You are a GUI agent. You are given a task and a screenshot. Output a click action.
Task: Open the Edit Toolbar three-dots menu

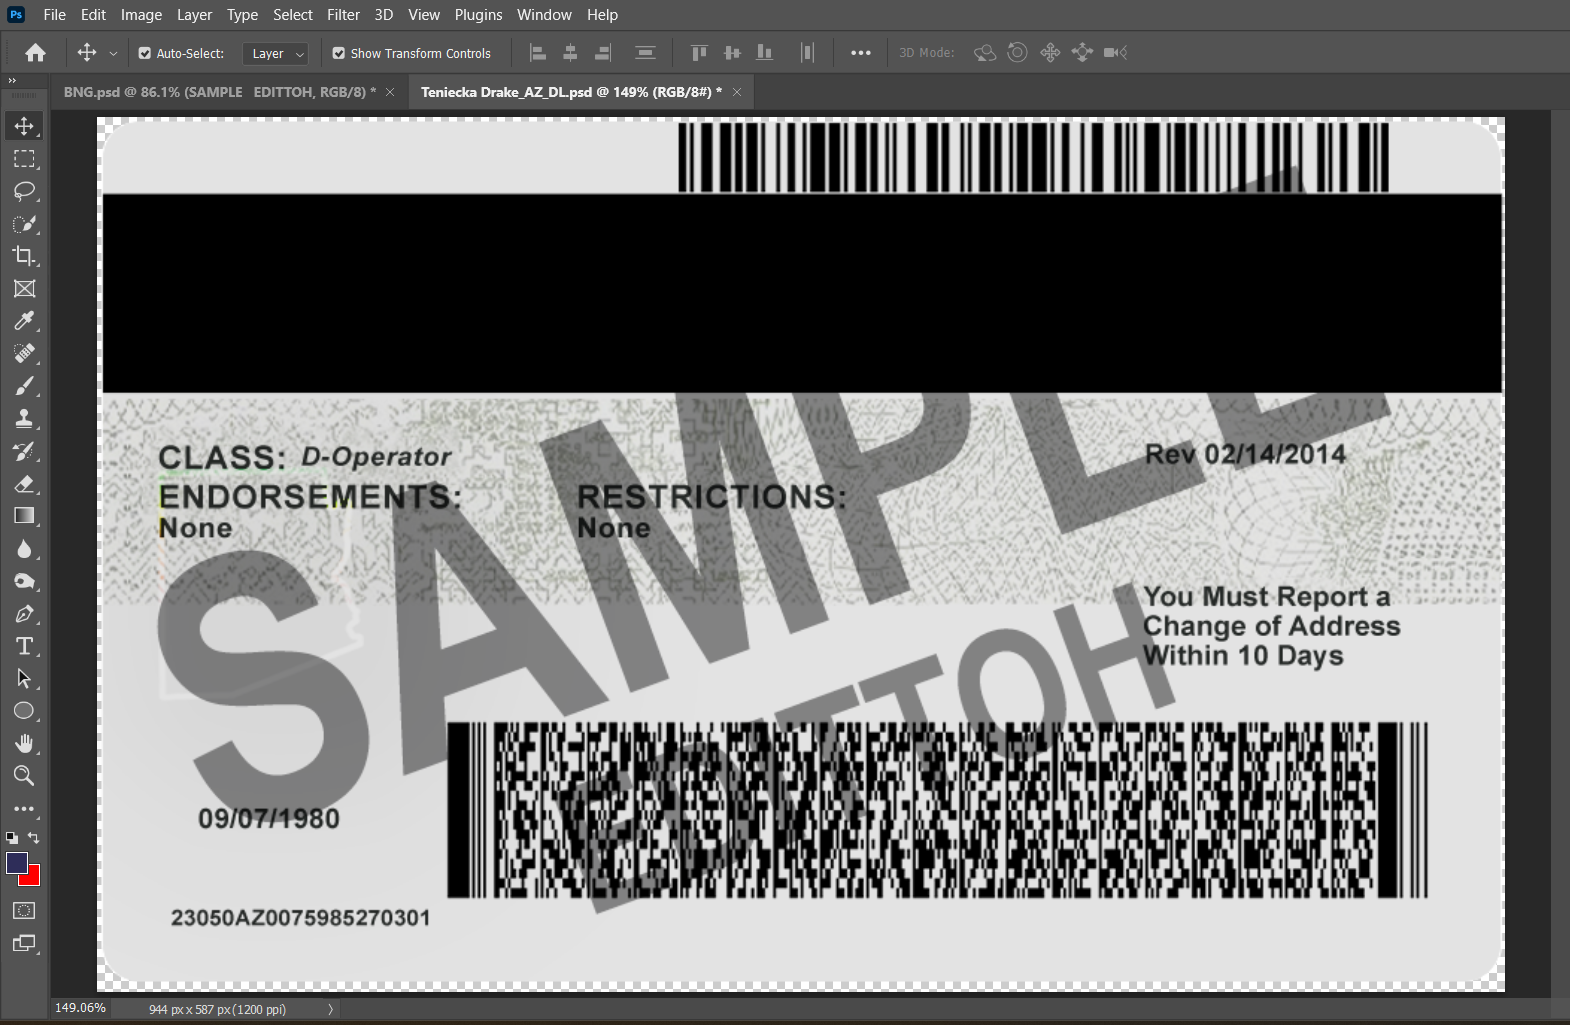(x=24, y=809)
